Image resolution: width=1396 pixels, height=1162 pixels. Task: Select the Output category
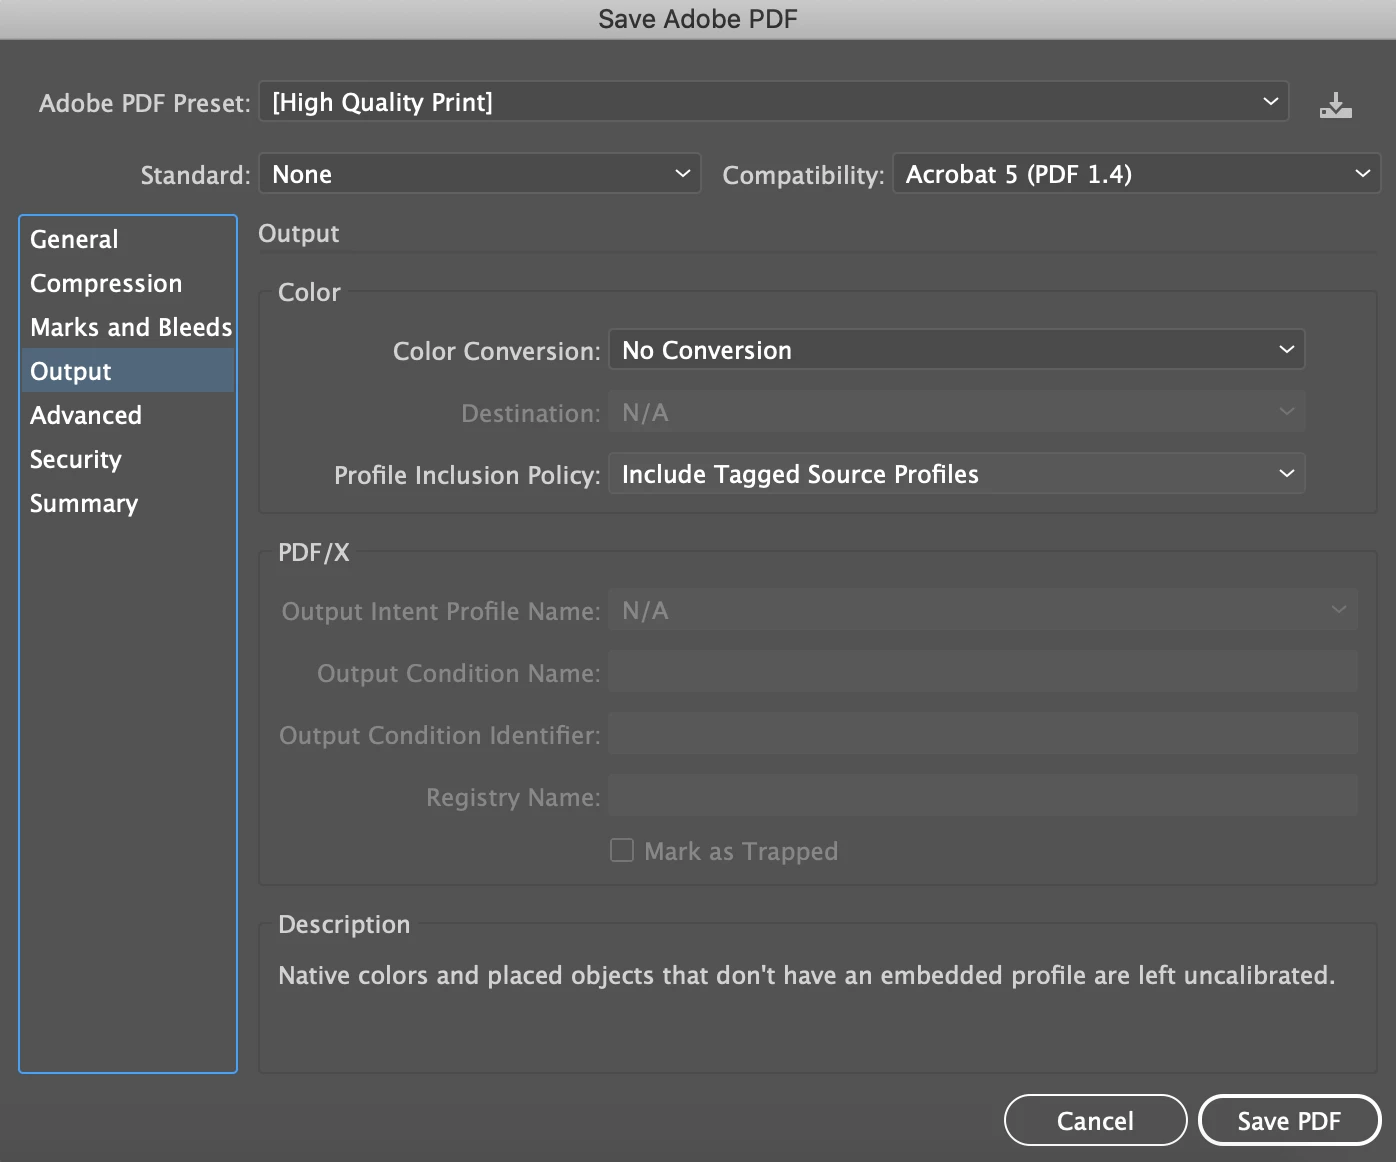click(x=128, y=371)
